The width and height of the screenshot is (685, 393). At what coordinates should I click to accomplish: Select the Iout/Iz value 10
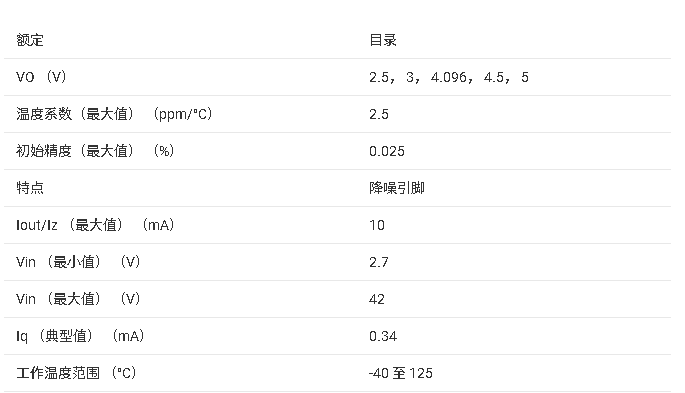[x=377, y=225]
